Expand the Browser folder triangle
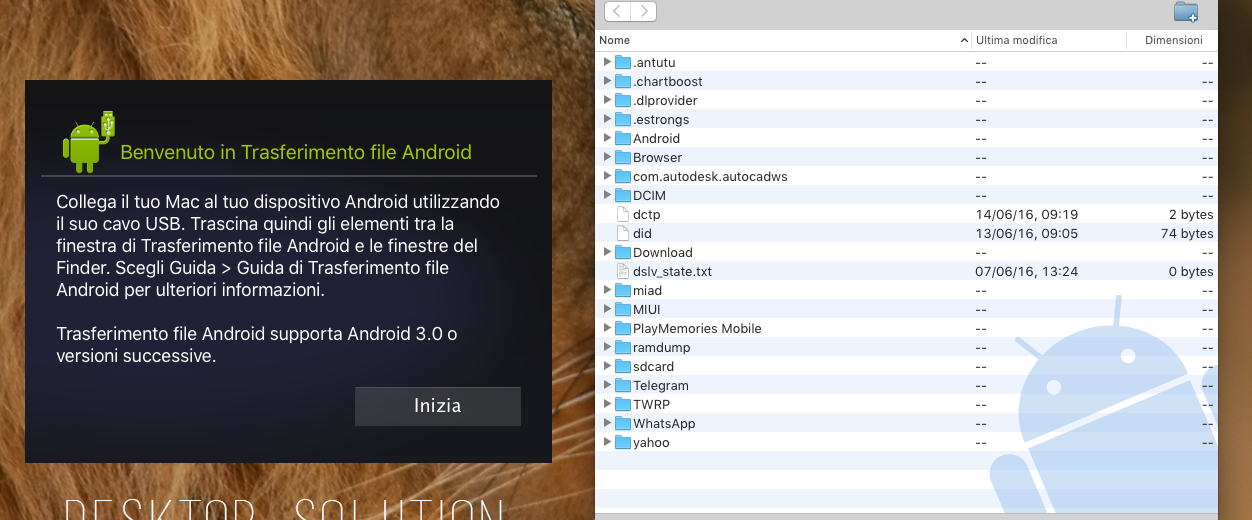 [x=607, y=157]
